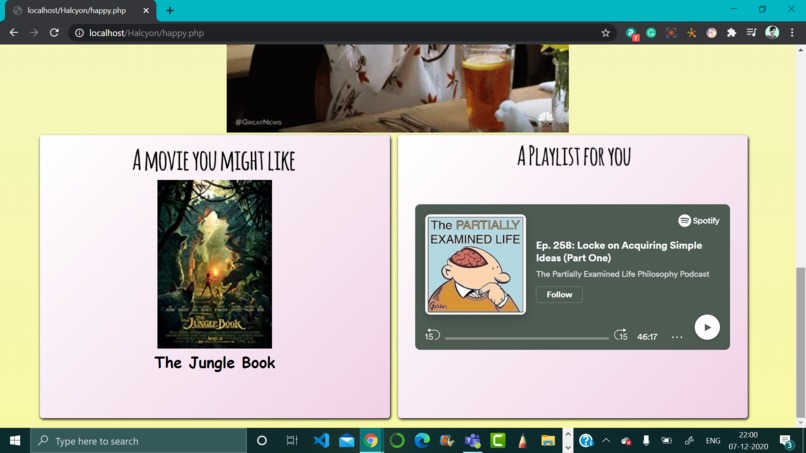This screenshot has width=806, height=453.
Task: Go back in browser history
Action: pyautogui.click(x=14, y=33)
